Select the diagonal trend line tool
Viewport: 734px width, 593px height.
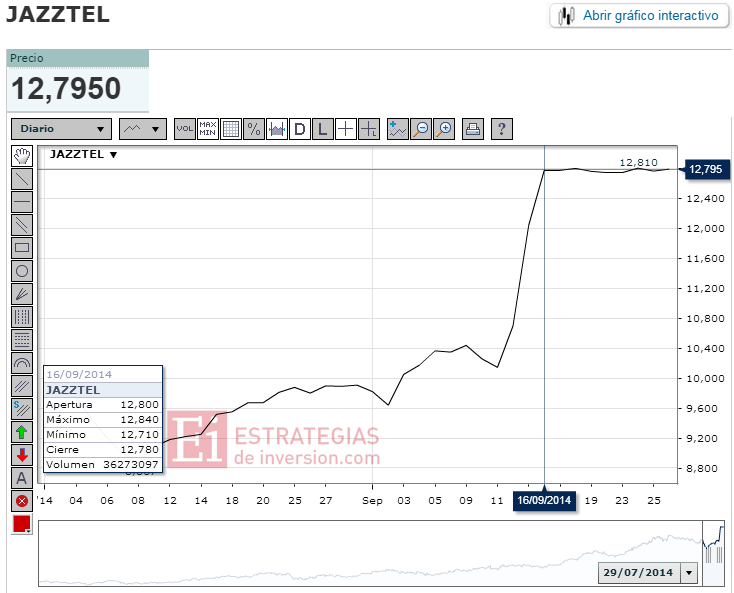[x=22, y=179]
